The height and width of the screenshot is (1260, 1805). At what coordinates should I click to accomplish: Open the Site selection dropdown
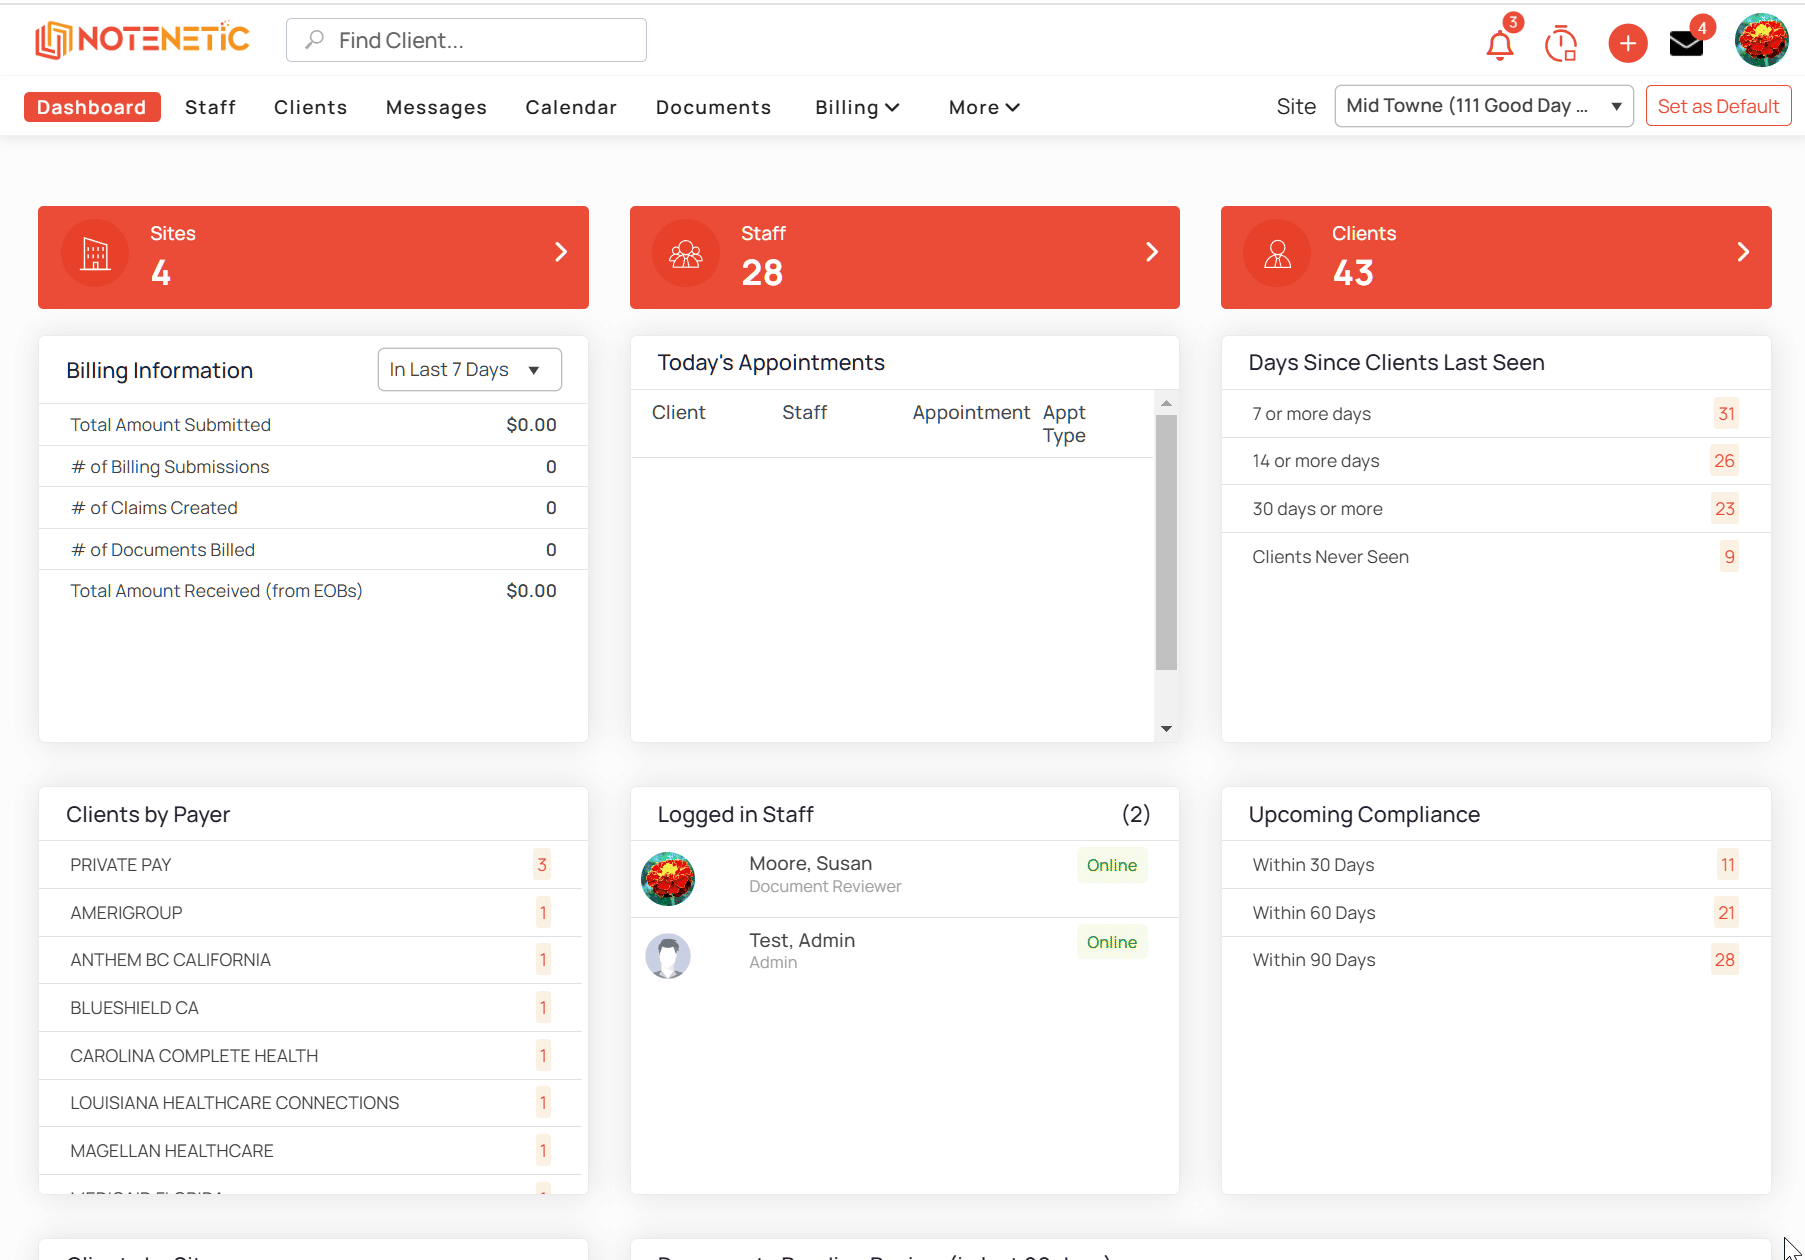pos(1483,106)
